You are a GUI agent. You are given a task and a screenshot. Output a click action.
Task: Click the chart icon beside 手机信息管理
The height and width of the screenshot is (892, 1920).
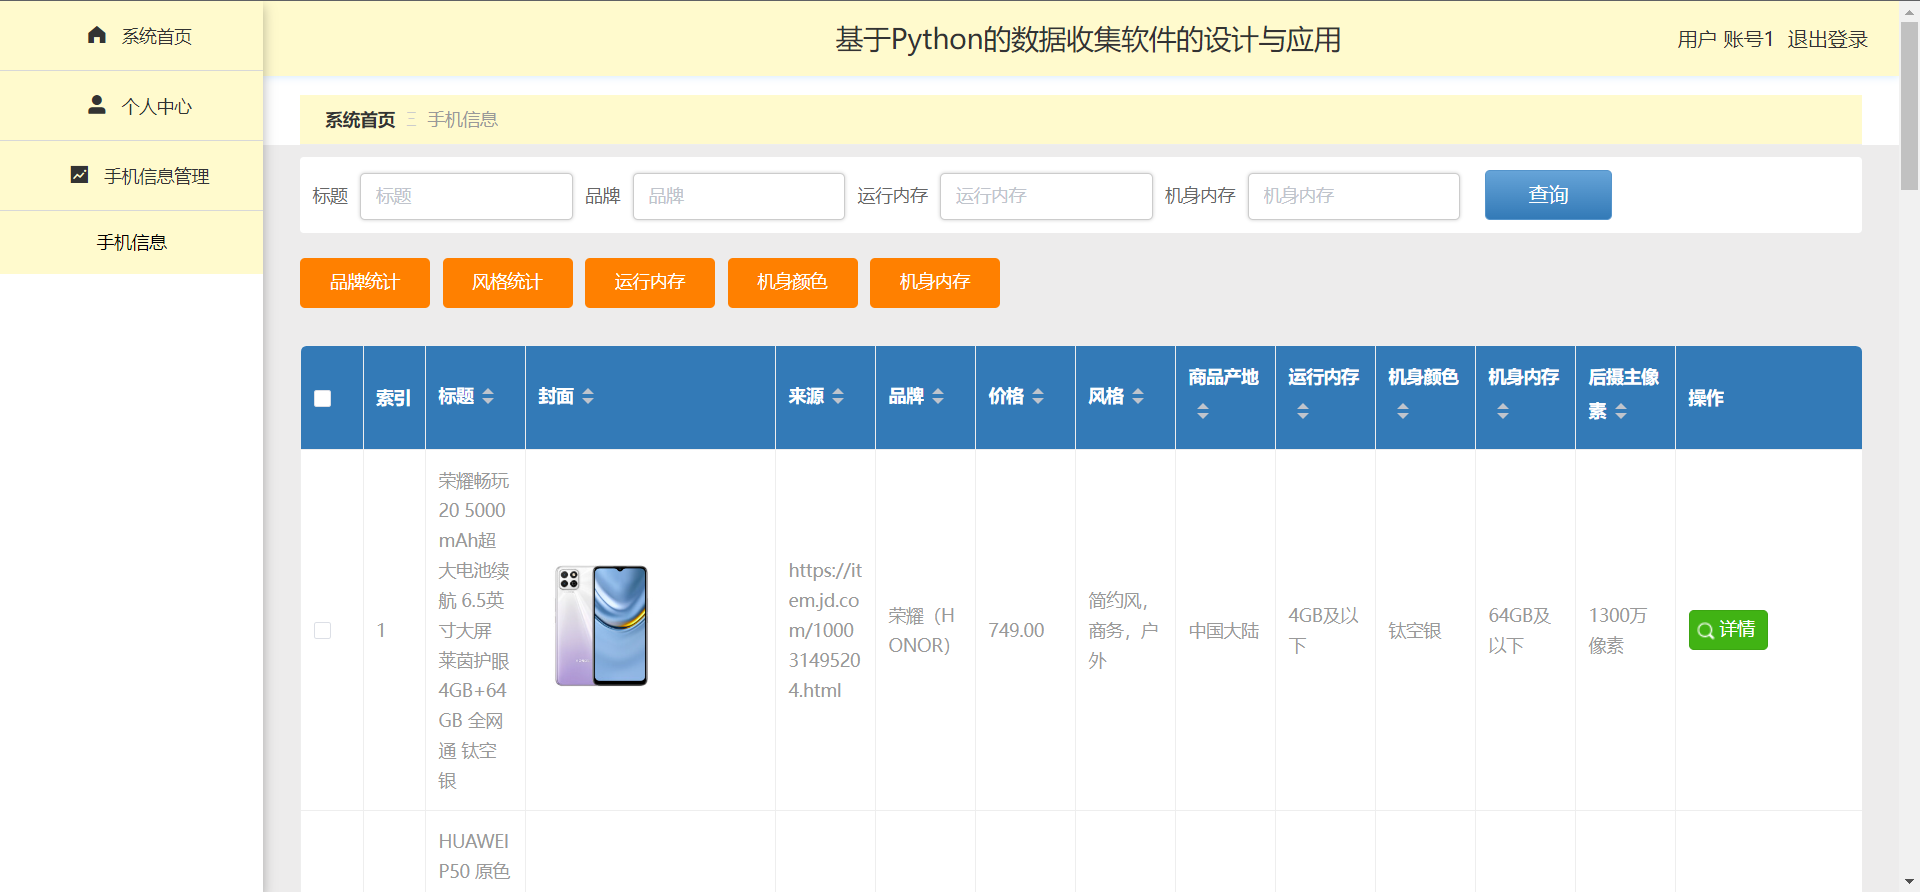tap(80, 174)
